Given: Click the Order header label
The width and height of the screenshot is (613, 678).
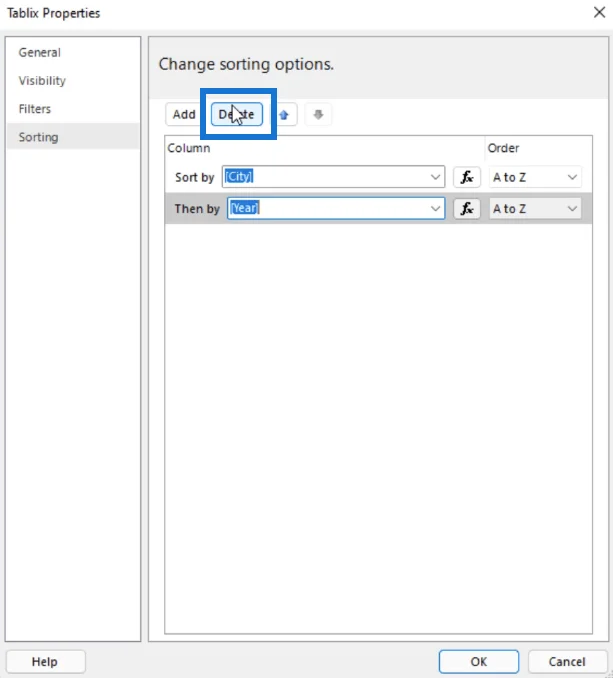Looking at the screenshot, I should tap(503, 148).
